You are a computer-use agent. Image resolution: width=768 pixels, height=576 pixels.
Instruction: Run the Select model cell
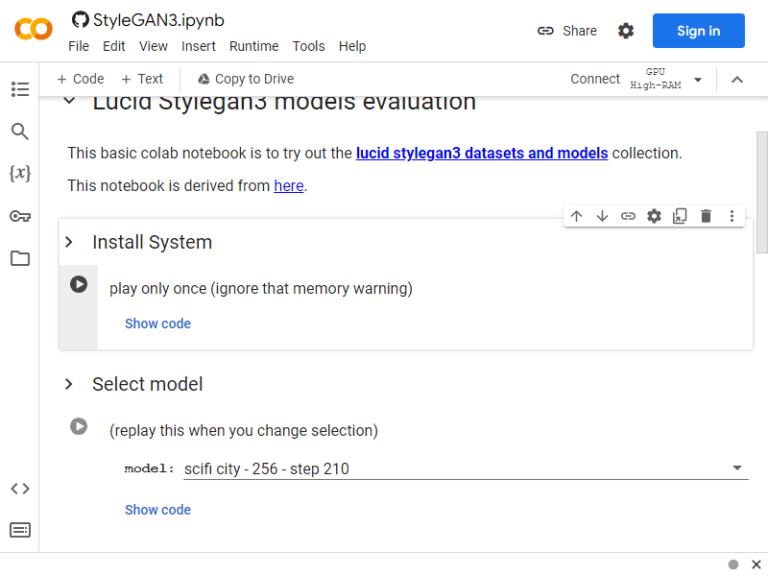78,426
